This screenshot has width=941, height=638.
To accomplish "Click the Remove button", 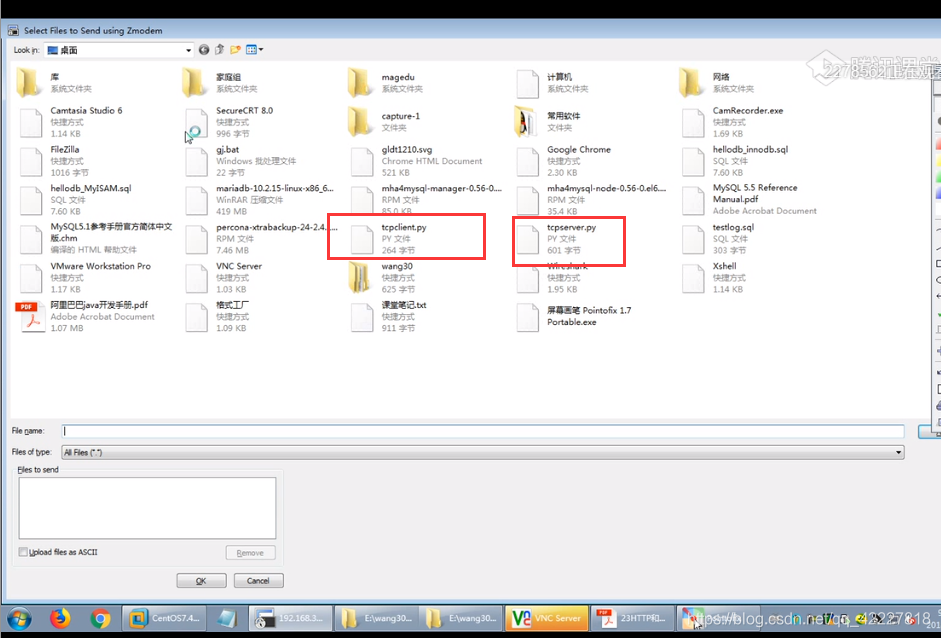I will click(250, 553).
